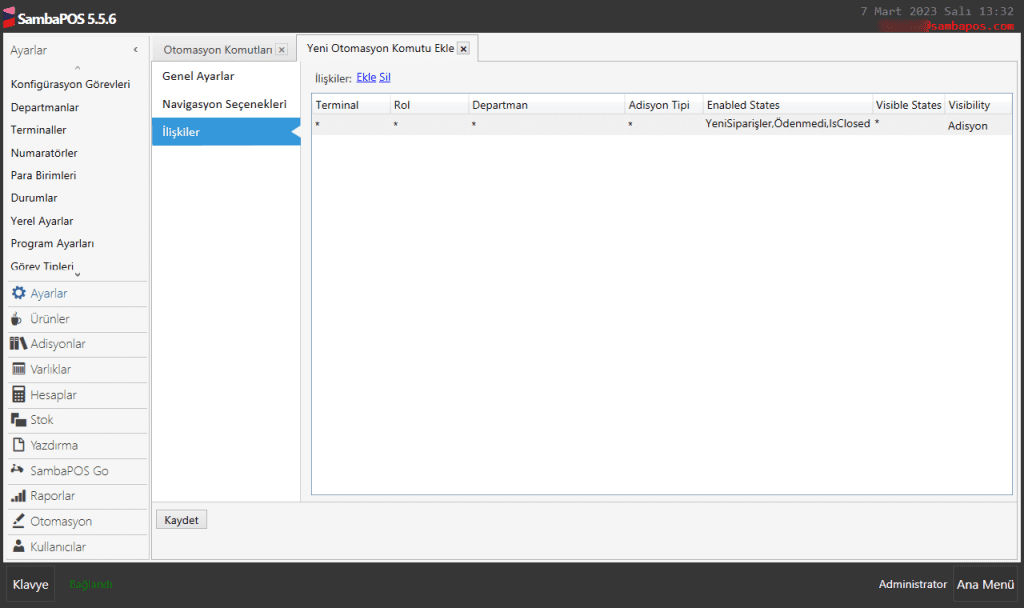1024x608 pixels.
Task: Open Ürünler coffee cup icon
Action: pos(18,319)
